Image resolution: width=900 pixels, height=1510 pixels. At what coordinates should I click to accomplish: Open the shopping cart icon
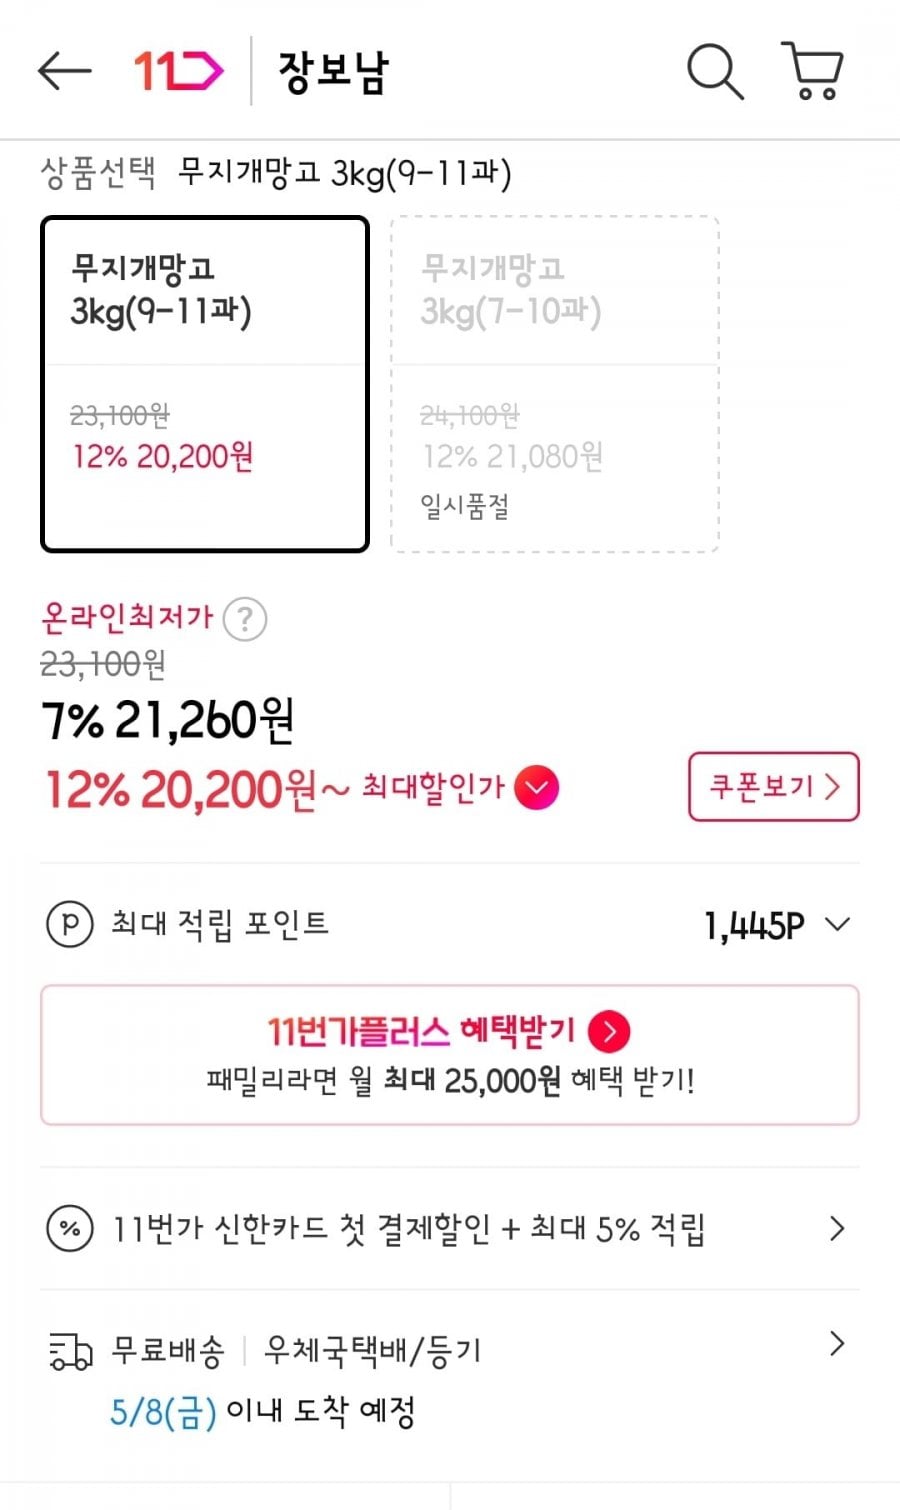click(813, 71)
